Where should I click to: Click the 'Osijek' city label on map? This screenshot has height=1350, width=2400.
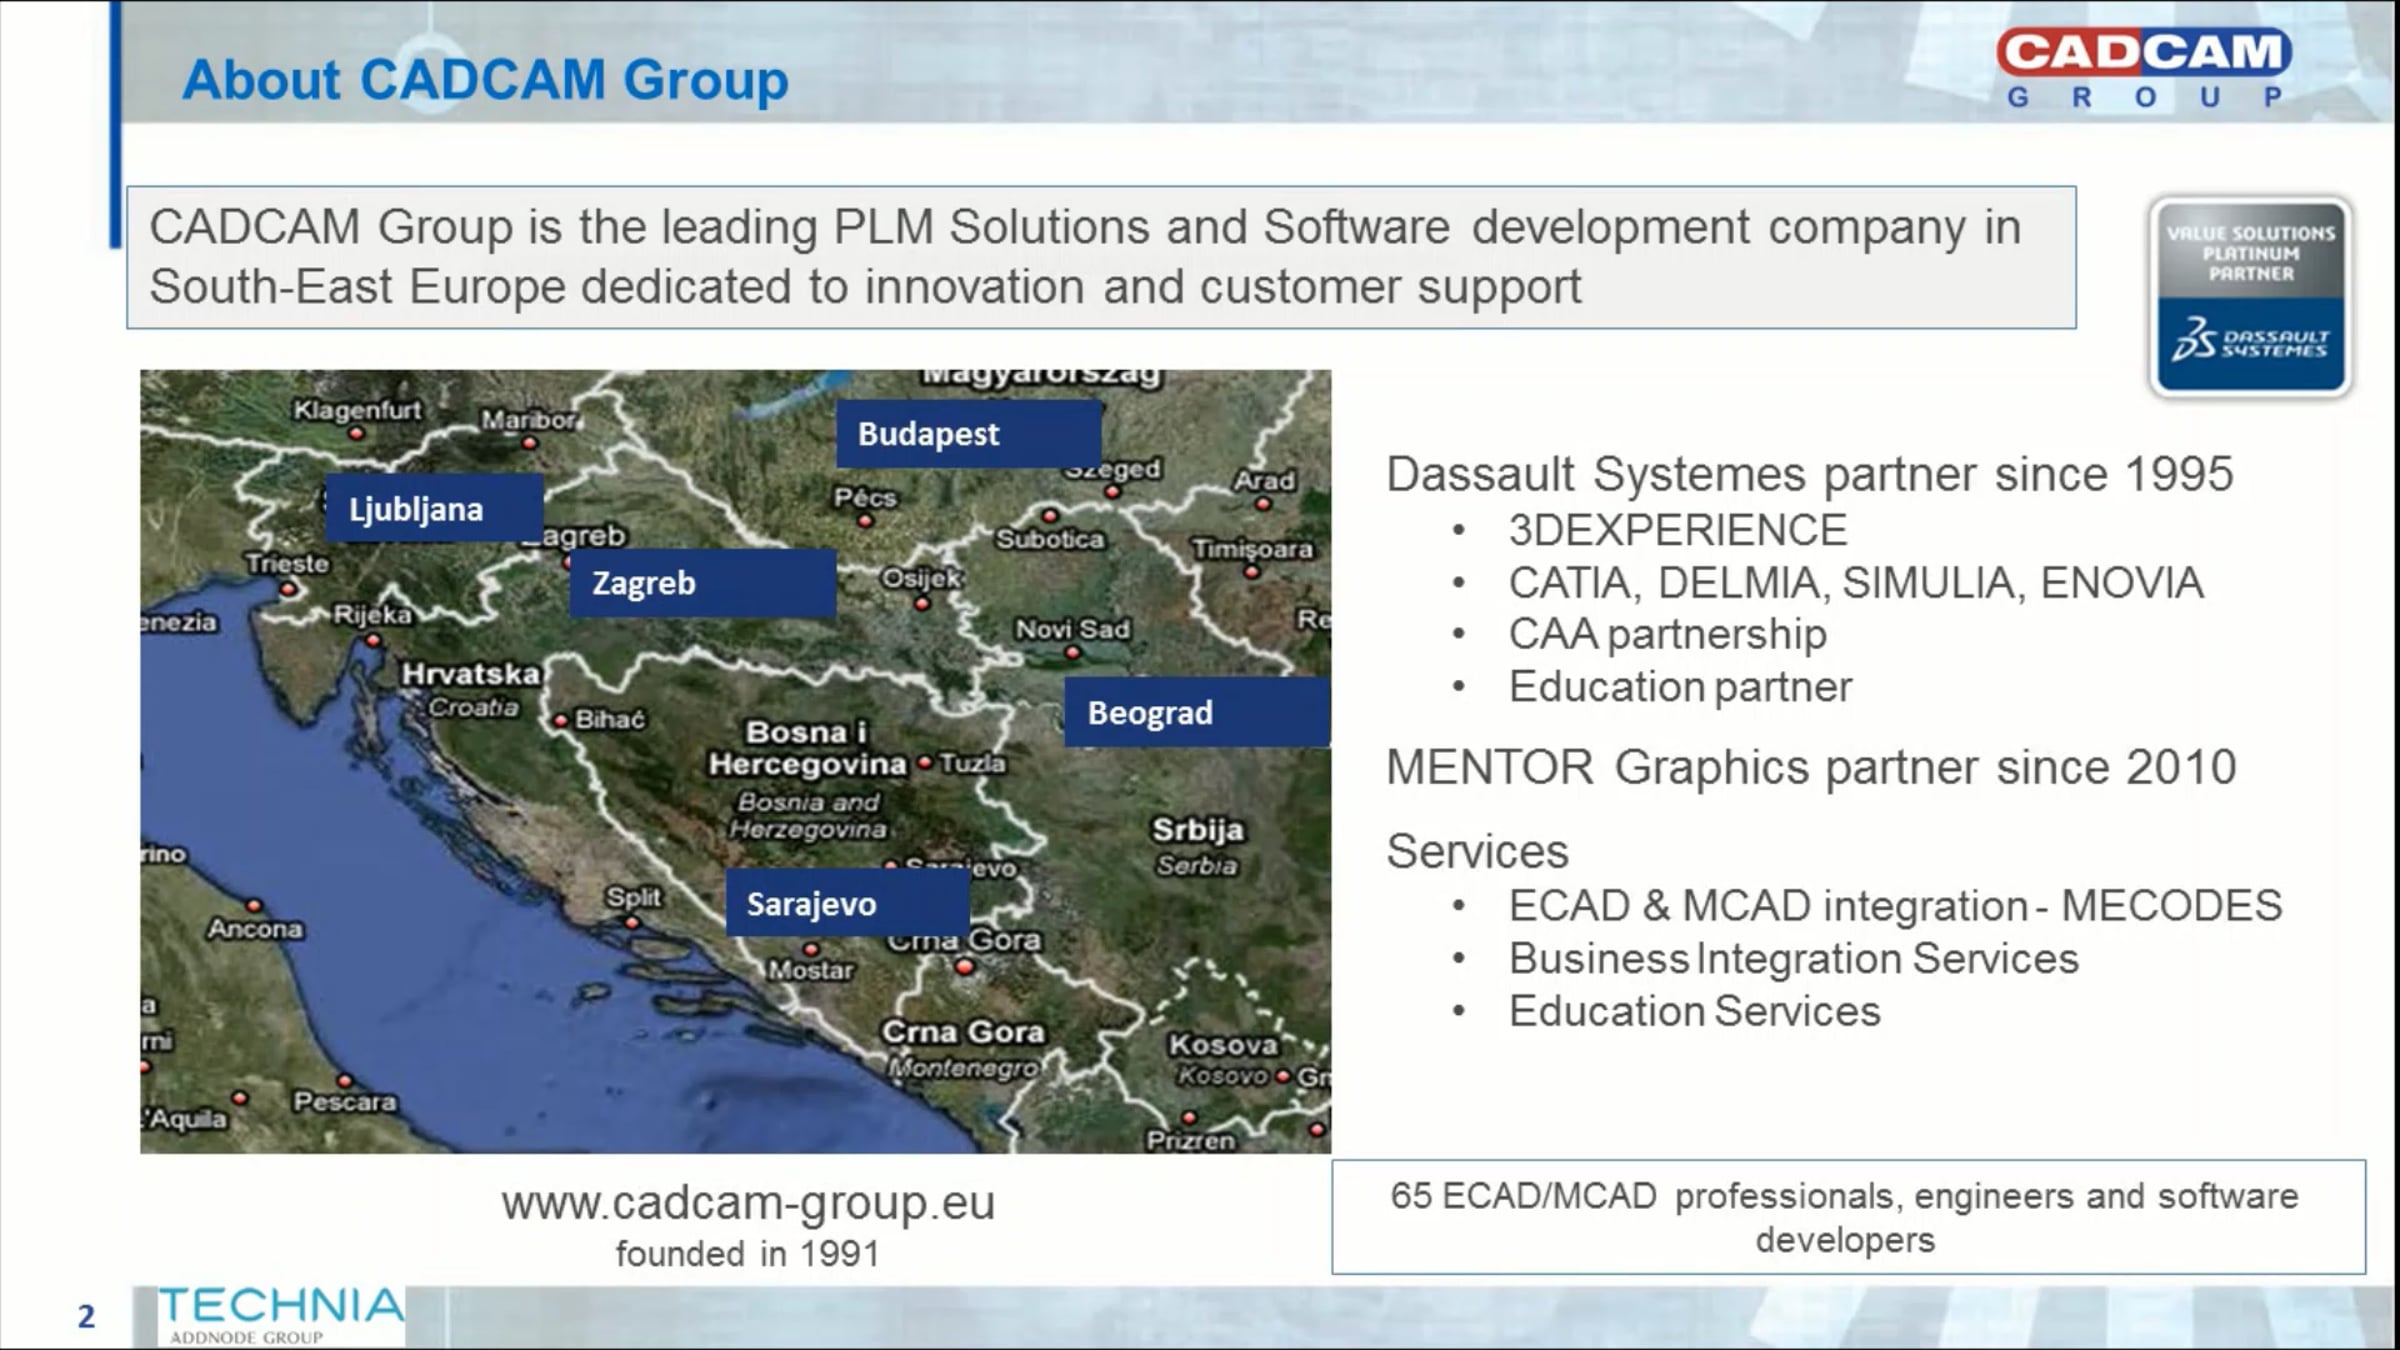pyautogui.click(x=922, y=579)
